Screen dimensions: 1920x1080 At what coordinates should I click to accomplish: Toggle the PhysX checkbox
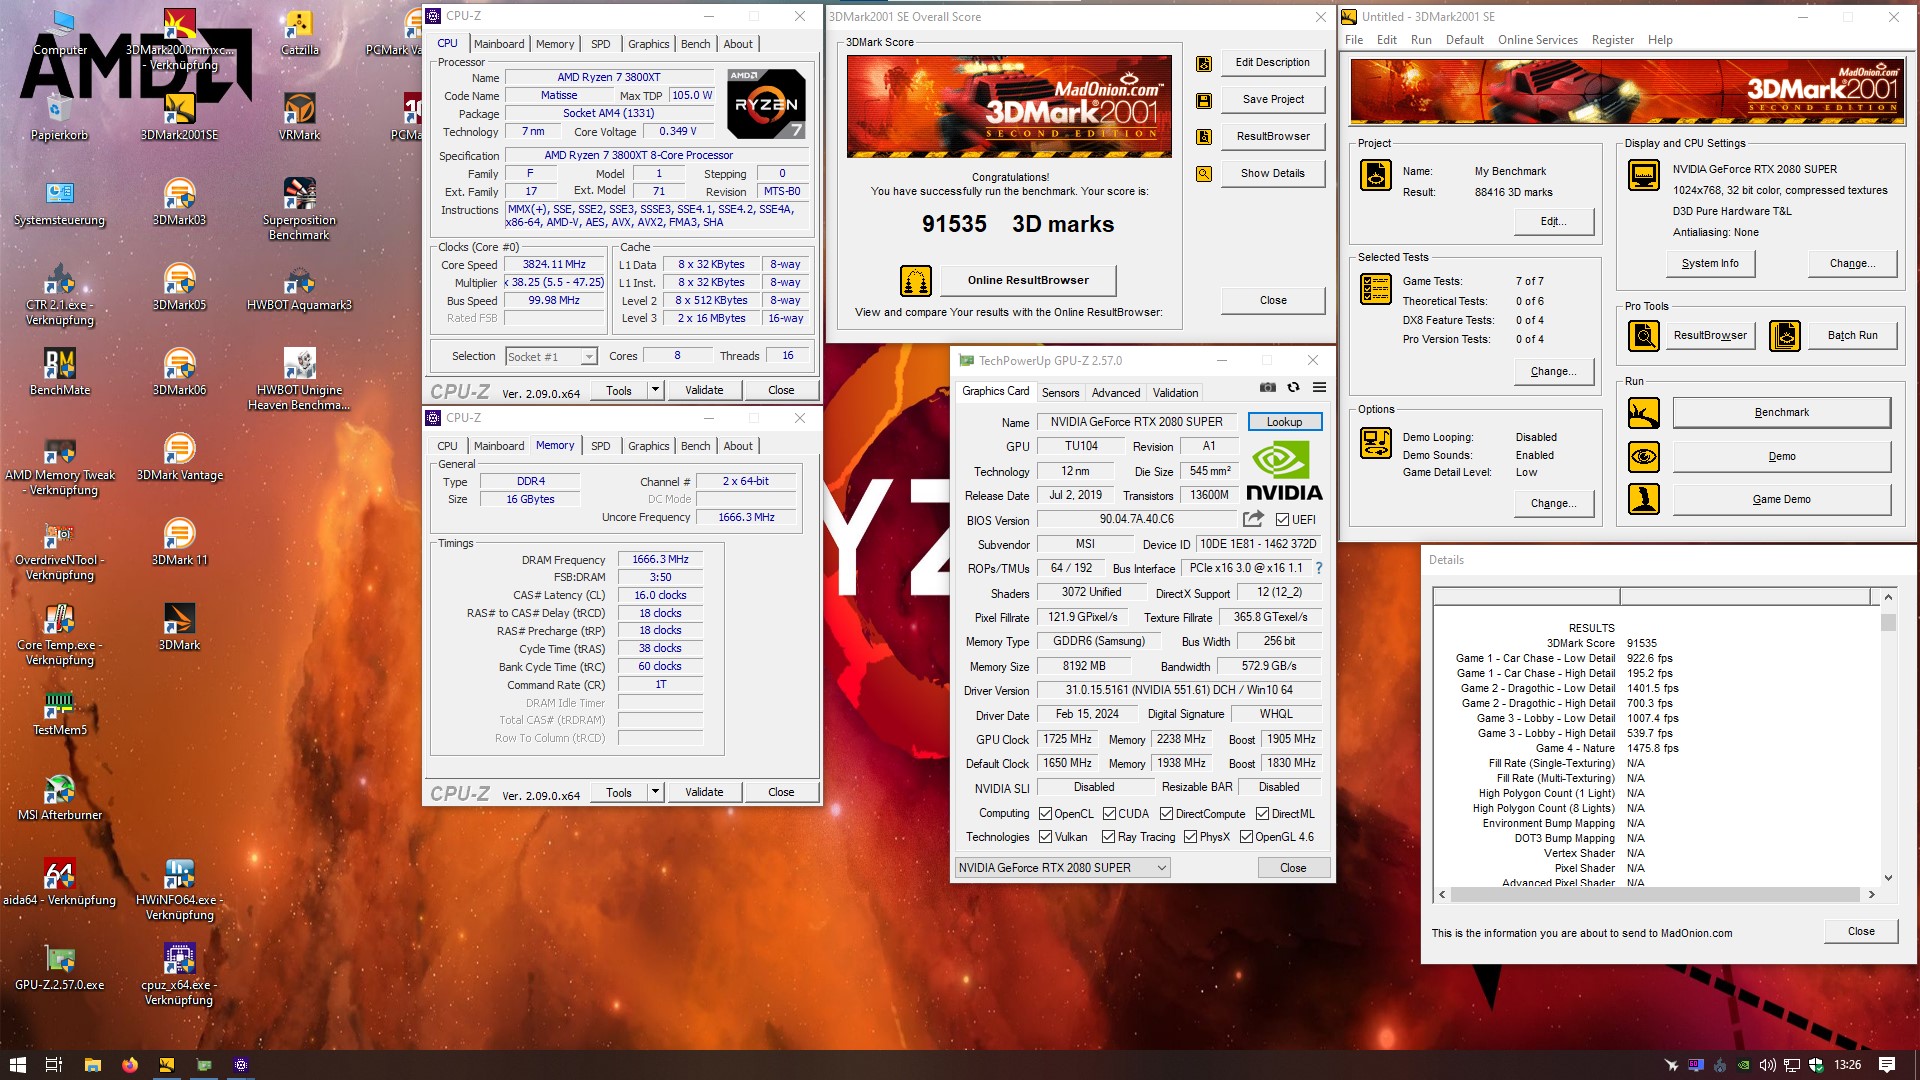[x=1190, y=837]
